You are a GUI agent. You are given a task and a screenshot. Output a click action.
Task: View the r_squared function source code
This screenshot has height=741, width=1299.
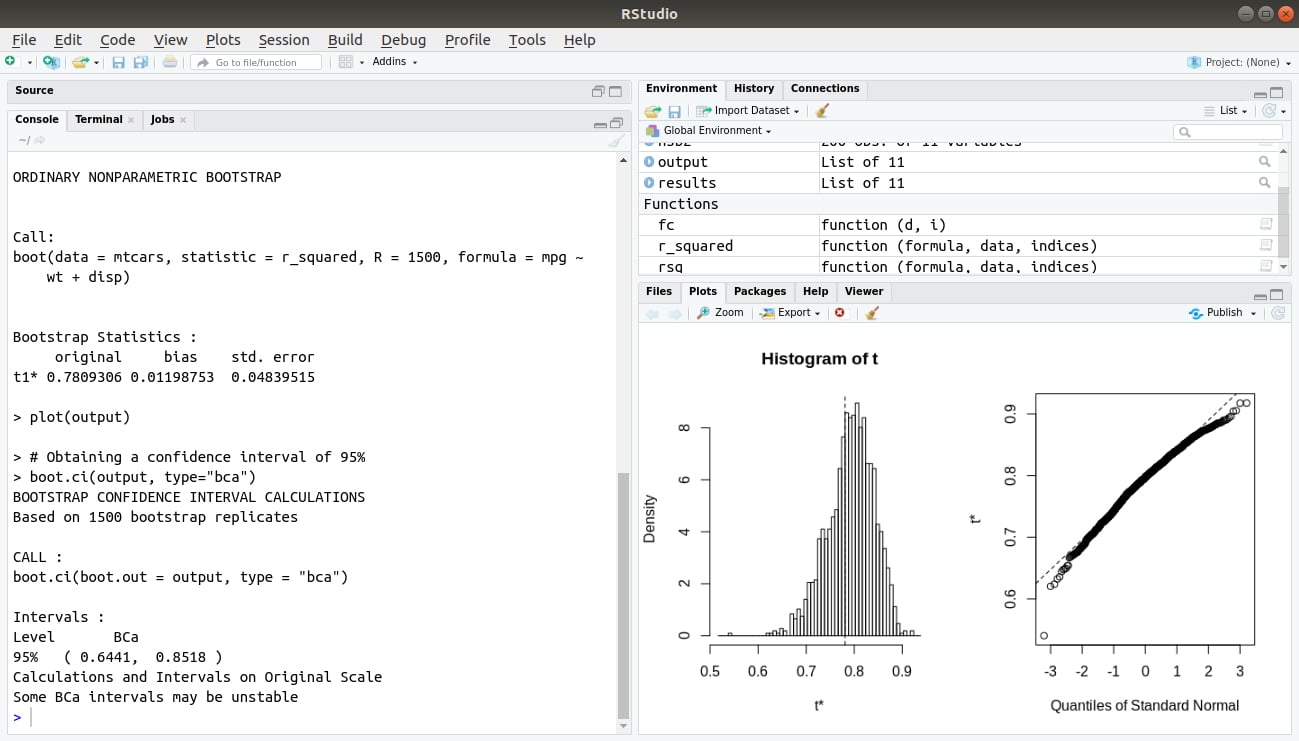[x=1266, y=245]
